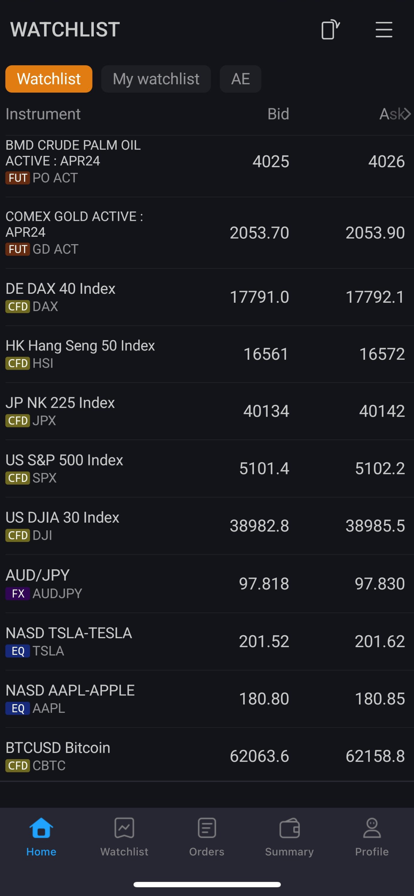Open the hamburger menu icon
Screen dimensions: 414x896
tap(384, 30)
